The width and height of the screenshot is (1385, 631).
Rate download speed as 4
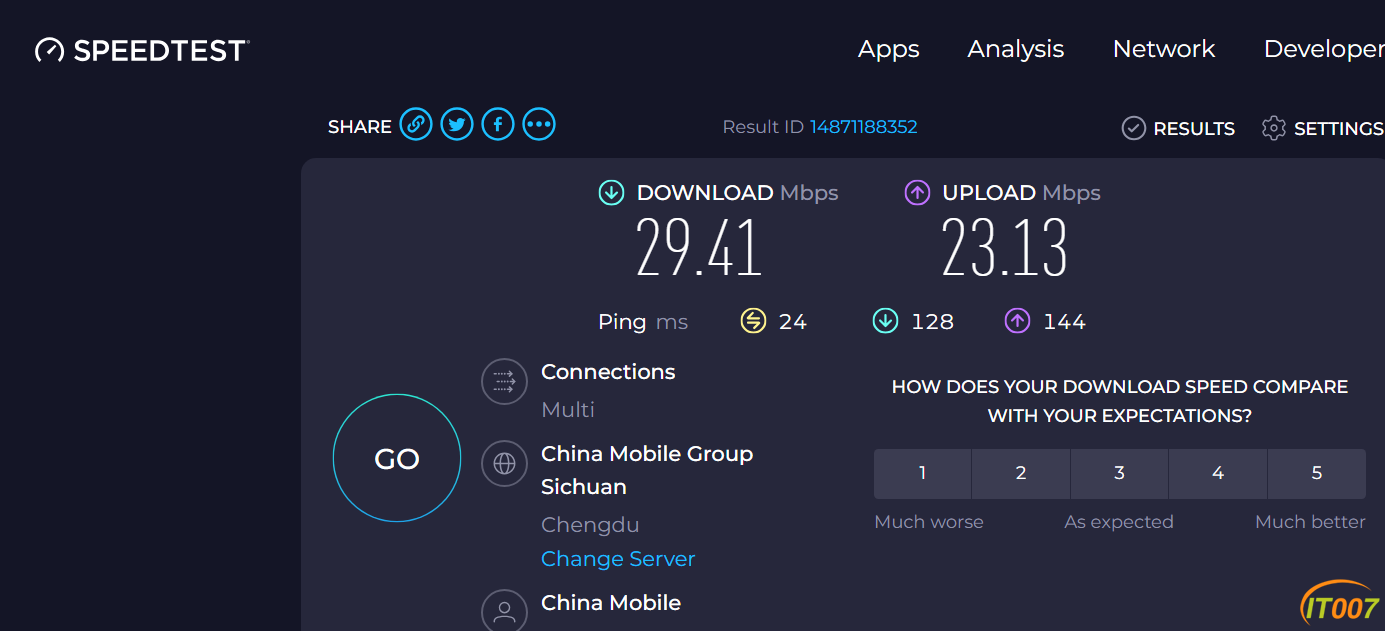click(x=1218, y=473)
